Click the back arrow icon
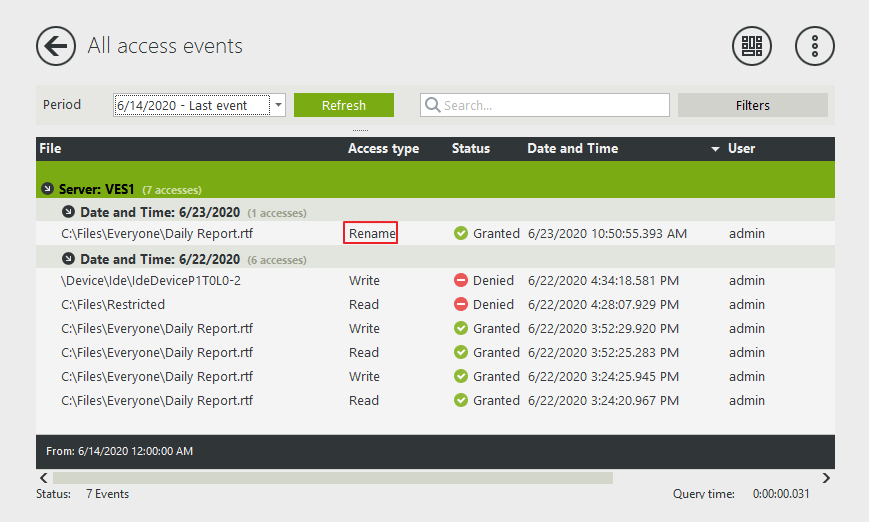Screen dimensions: 869x522 coord(56,46)
